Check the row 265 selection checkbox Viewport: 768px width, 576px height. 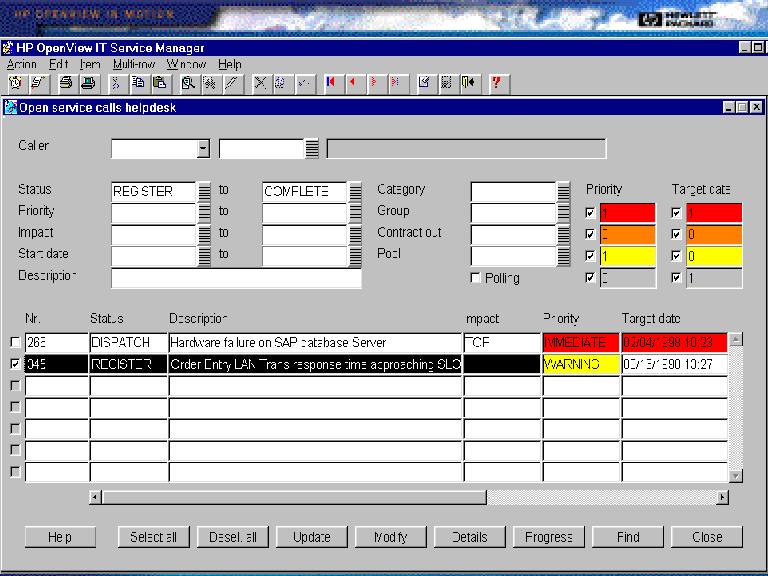tap(14, 343)
